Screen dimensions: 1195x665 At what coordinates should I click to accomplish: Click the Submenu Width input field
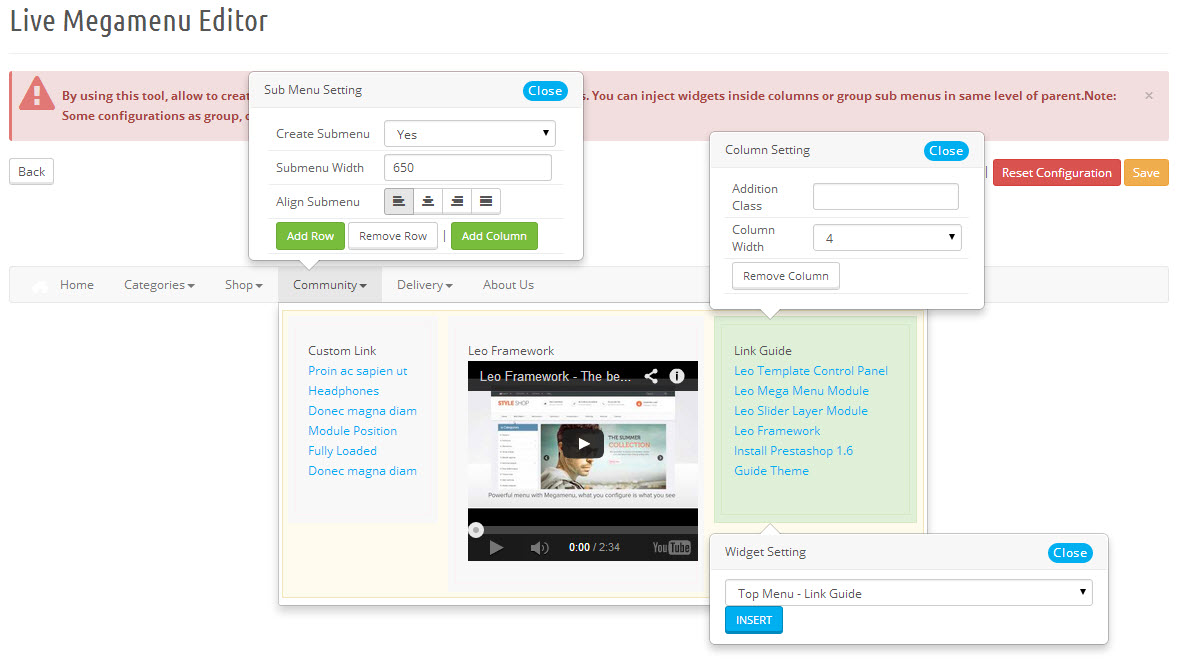(468, 168)
